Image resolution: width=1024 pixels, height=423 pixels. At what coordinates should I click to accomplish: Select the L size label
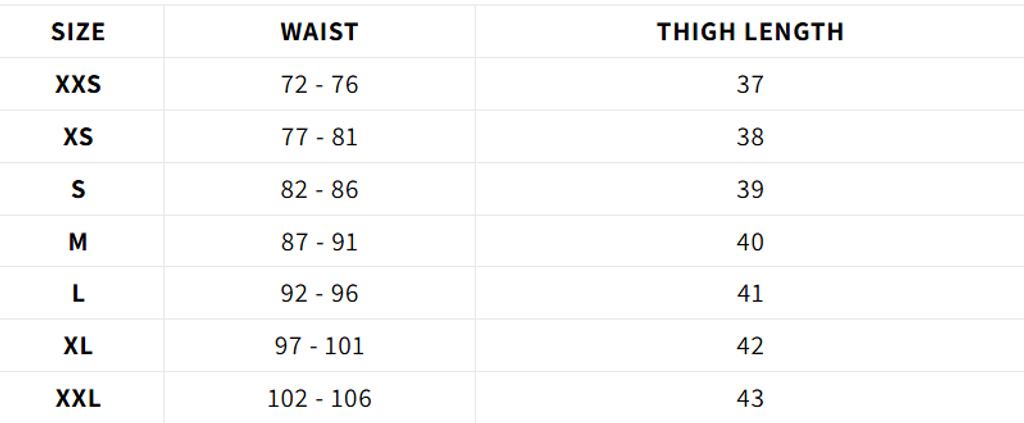(78, 294)
